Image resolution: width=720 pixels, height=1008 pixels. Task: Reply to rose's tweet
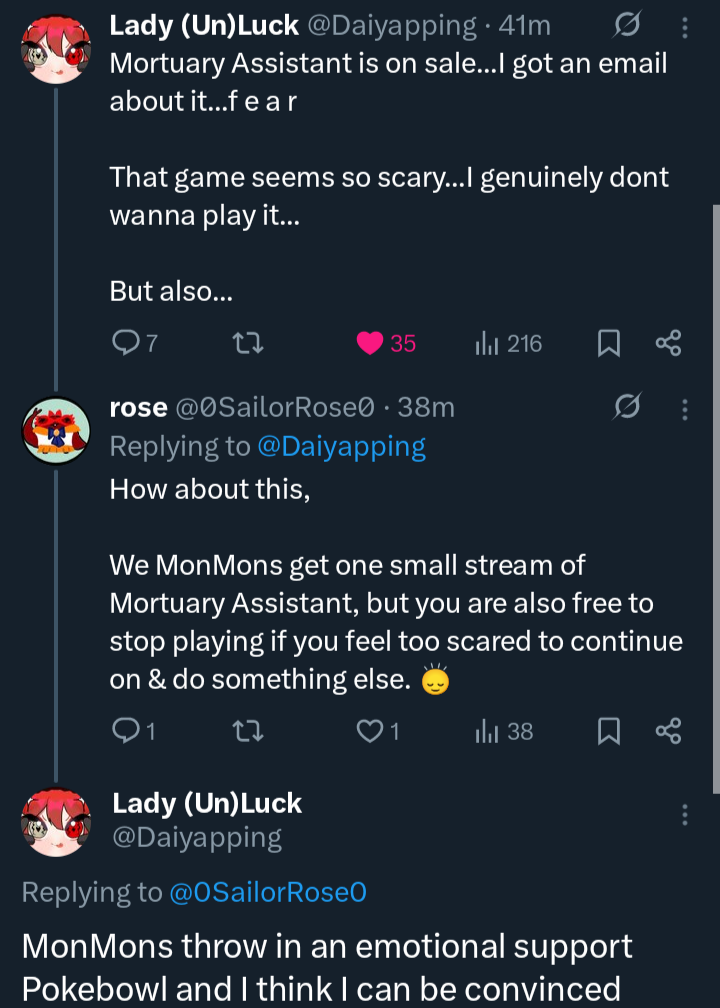point(125,732)
